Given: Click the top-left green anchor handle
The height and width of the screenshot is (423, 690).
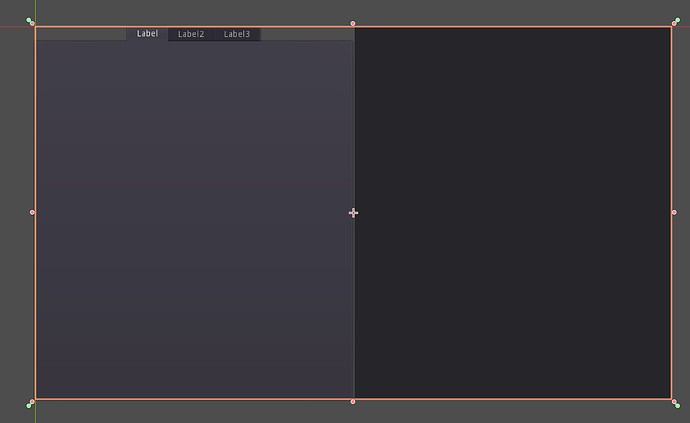Looking at the screenshot, I should (x=29, y=20).
